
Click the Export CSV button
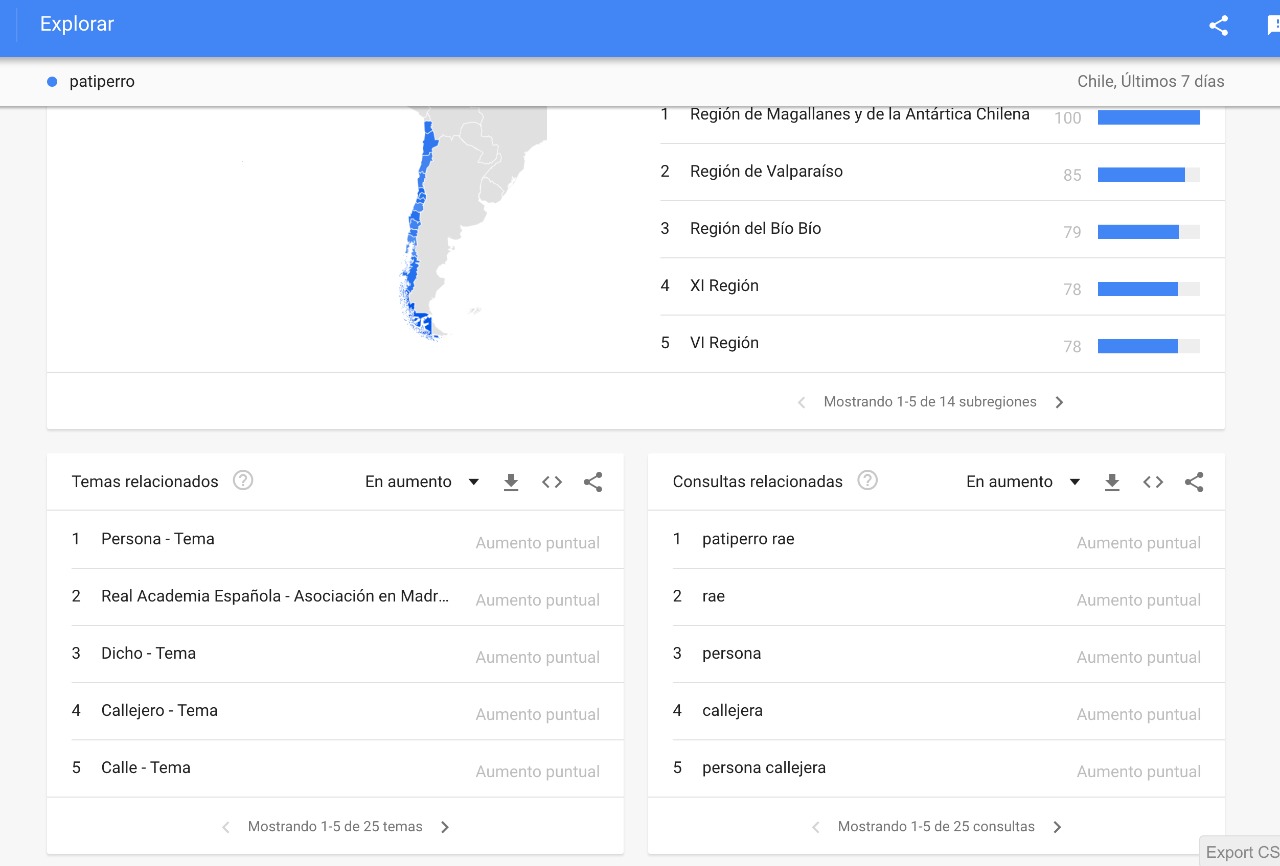[x=1241, y=852]
